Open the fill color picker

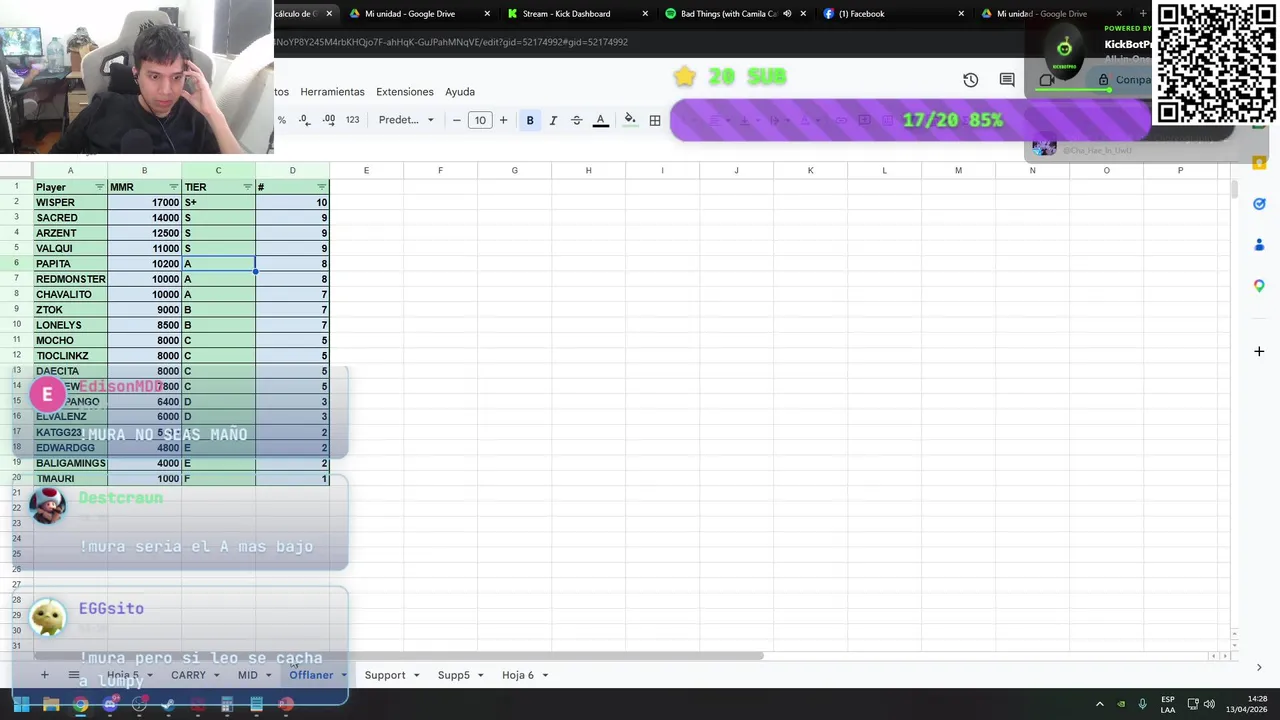[630, 120]
